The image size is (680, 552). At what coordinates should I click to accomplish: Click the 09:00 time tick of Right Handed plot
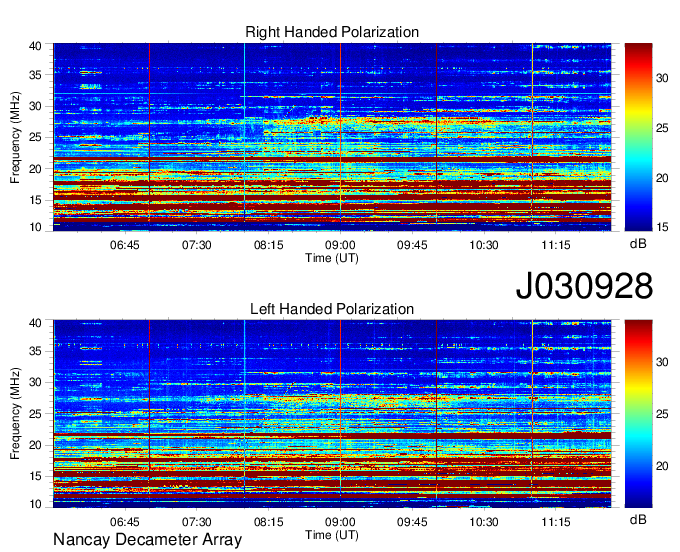(340, 245)
